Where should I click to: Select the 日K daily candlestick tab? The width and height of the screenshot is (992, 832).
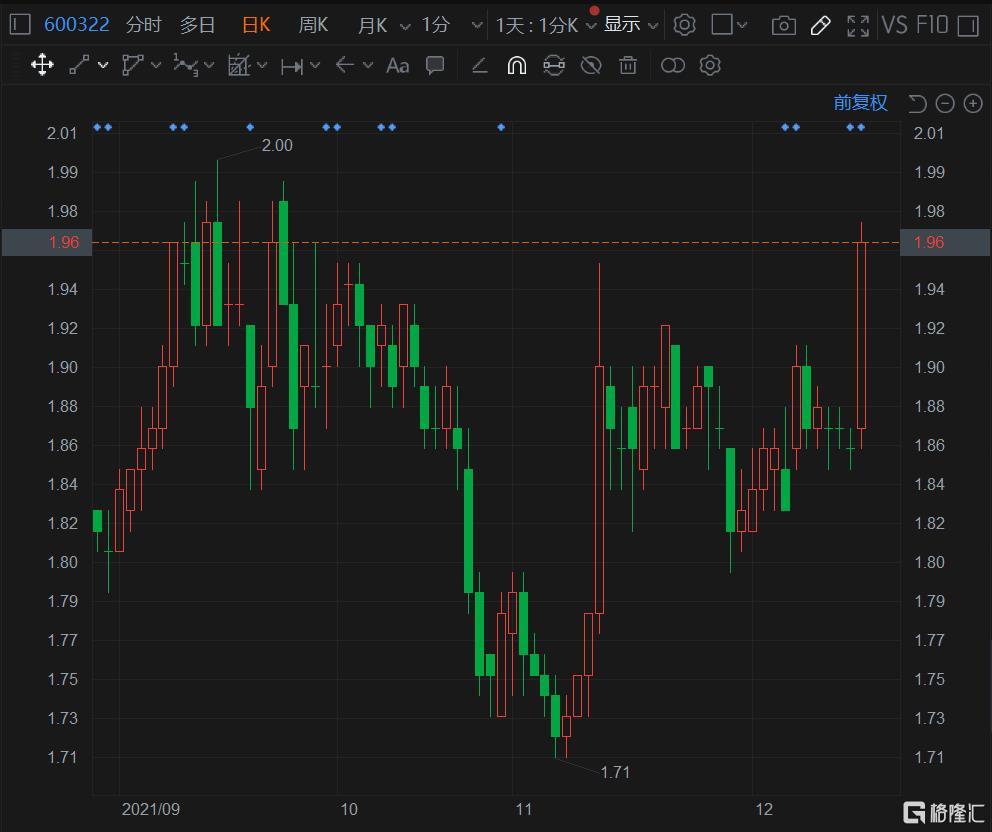click(256, 25)
